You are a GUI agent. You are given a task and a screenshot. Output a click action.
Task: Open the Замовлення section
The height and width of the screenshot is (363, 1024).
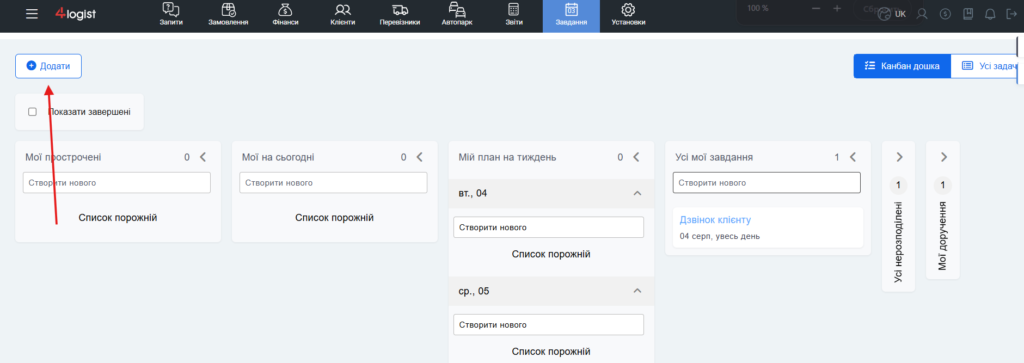pyautogui.click(x=228, y=14)
